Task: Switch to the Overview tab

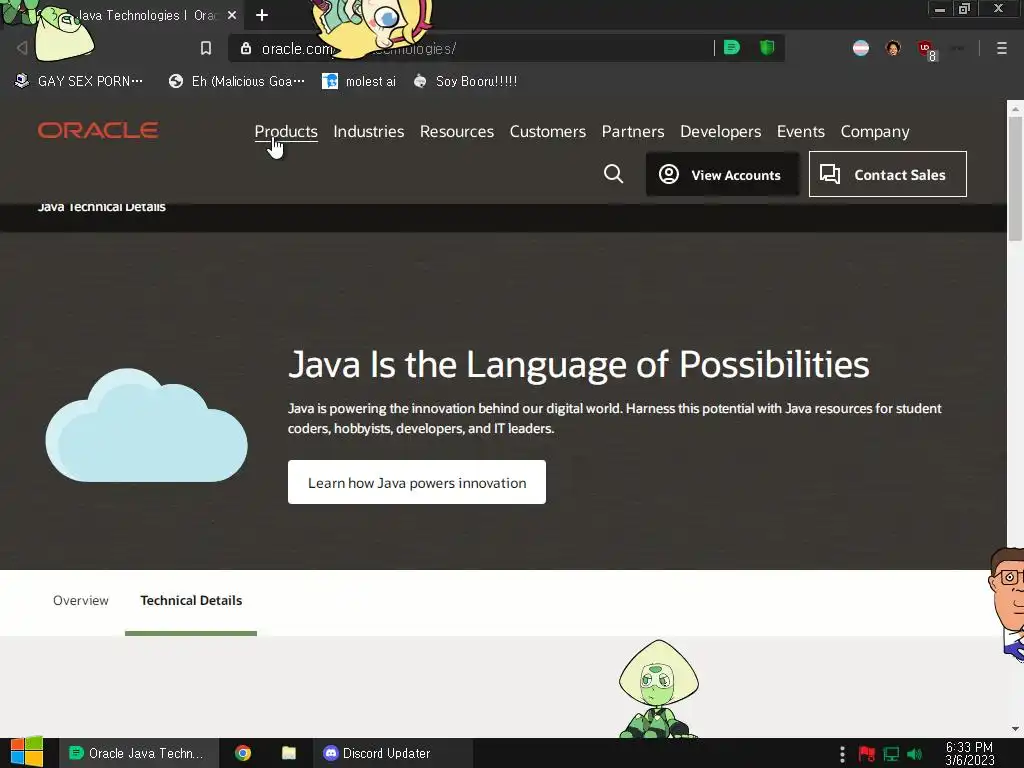Action: tap(81, 600)
